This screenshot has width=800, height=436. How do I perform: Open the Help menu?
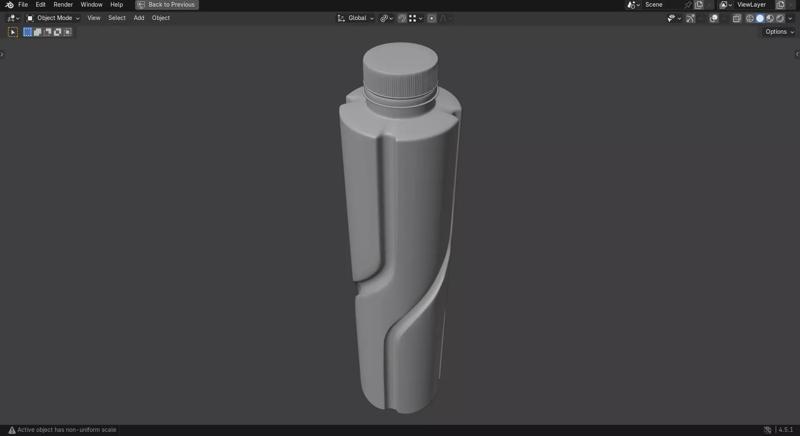[116, 5]
